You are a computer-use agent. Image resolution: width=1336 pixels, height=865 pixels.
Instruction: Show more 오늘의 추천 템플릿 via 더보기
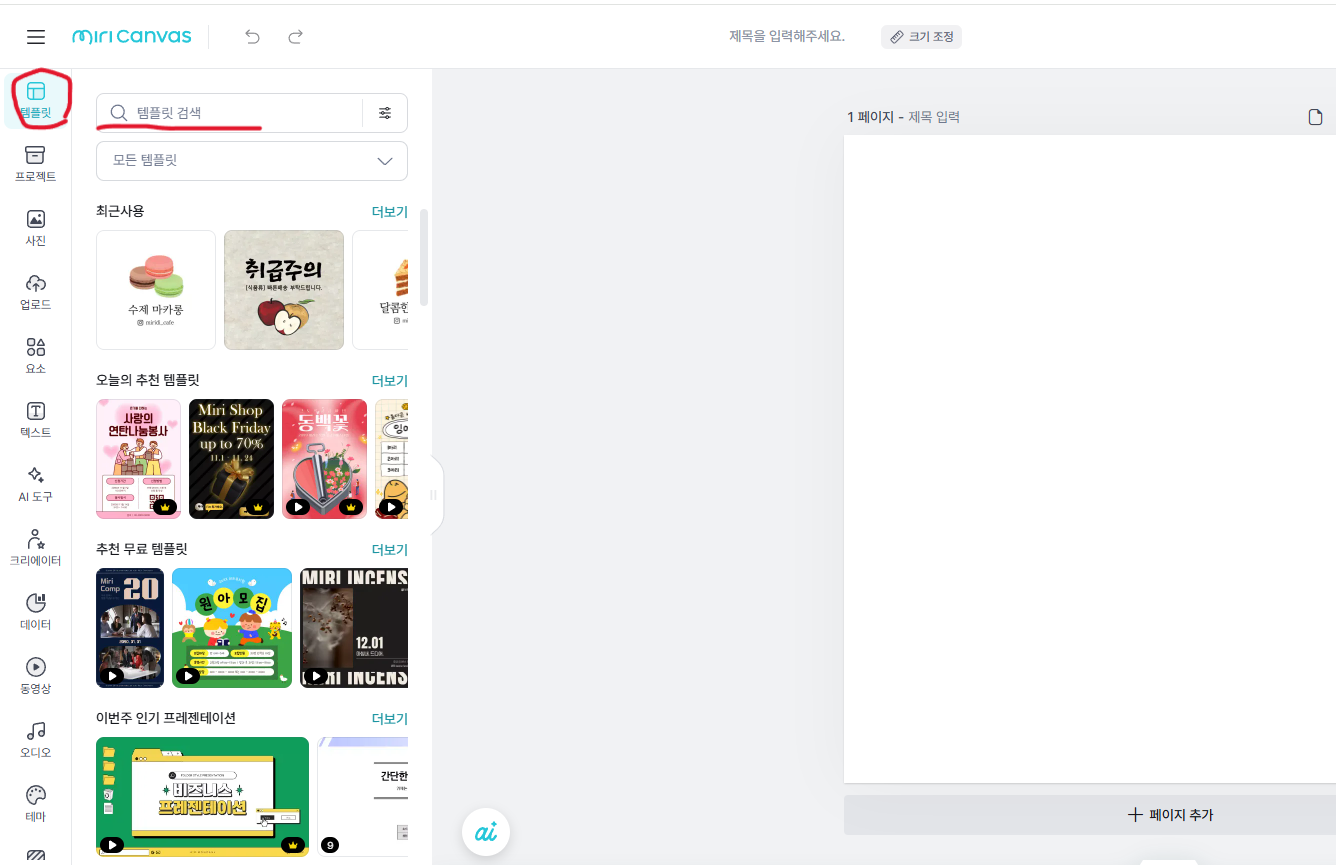coord(389,380)
